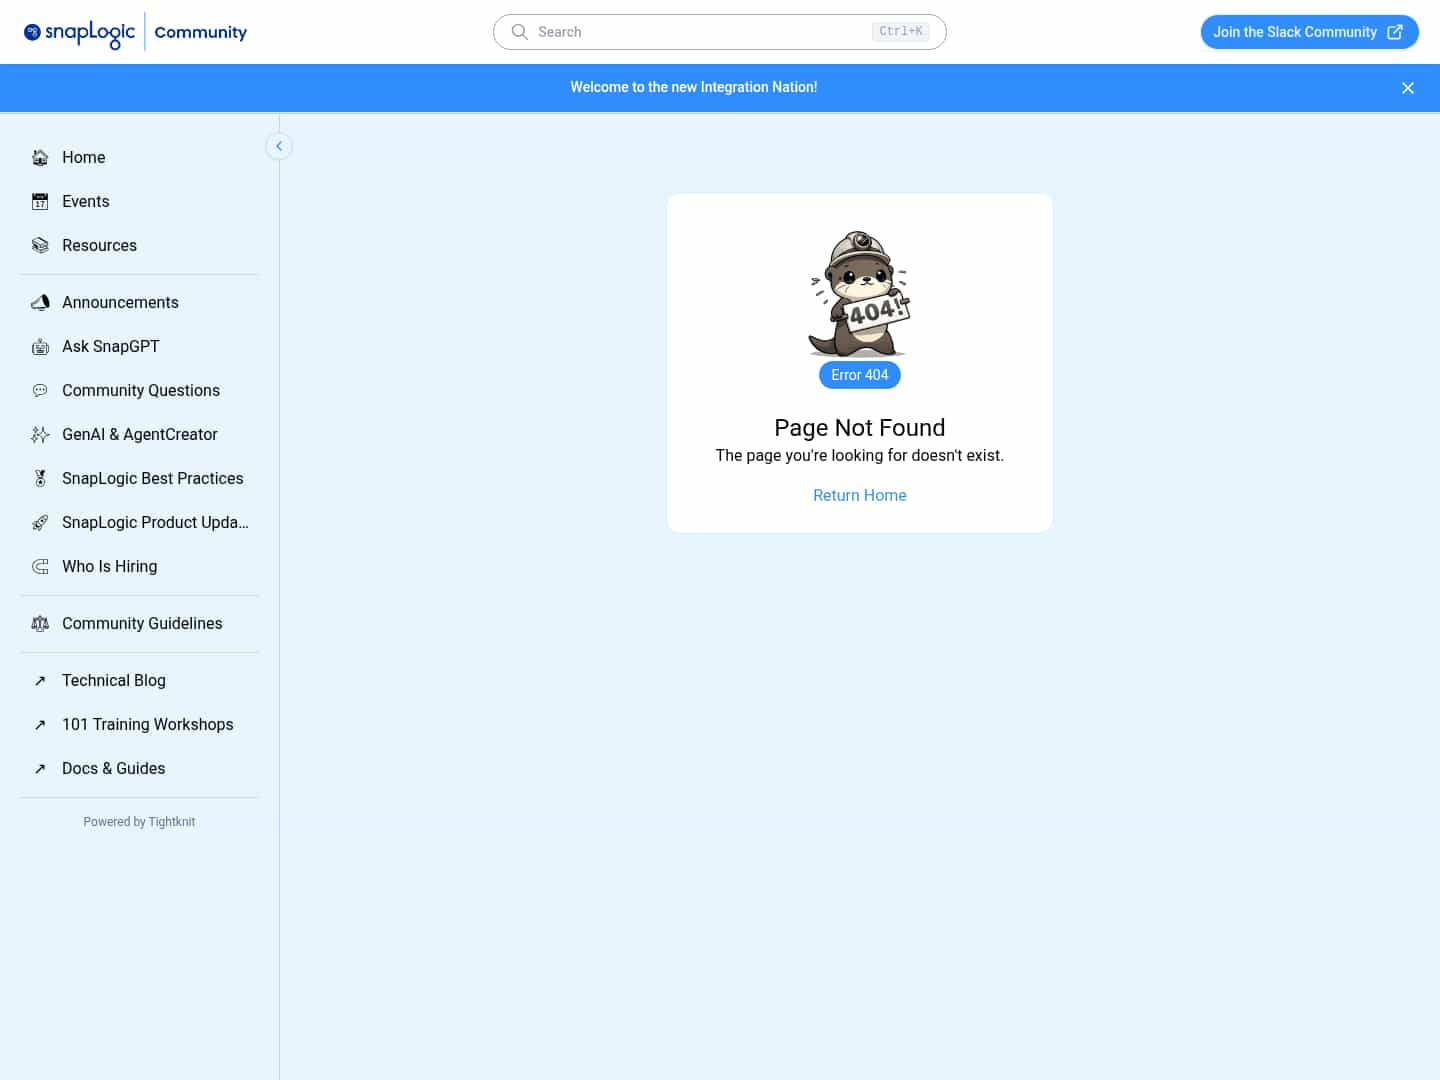Visit the Powered by Tightknit link
Viewport: 1440px width, 1080px height.
[139, 821]
